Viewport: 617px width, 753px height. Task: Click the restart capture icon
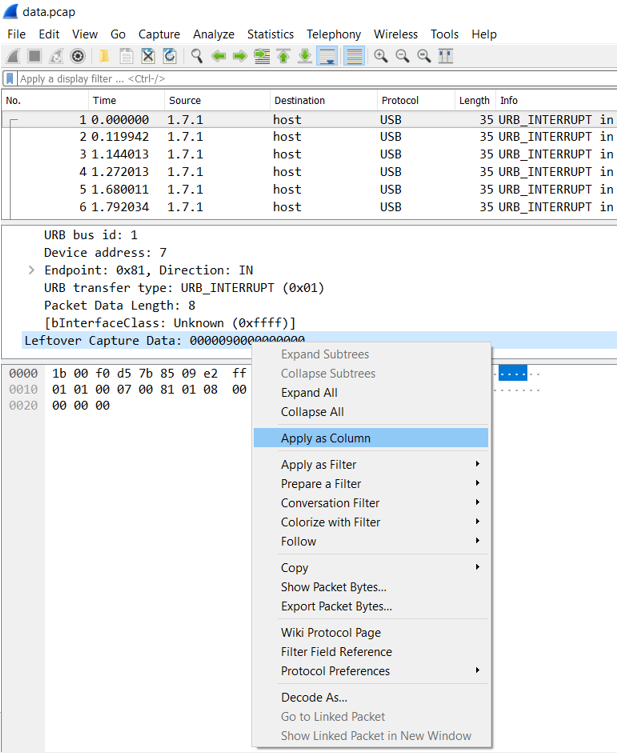56,56
